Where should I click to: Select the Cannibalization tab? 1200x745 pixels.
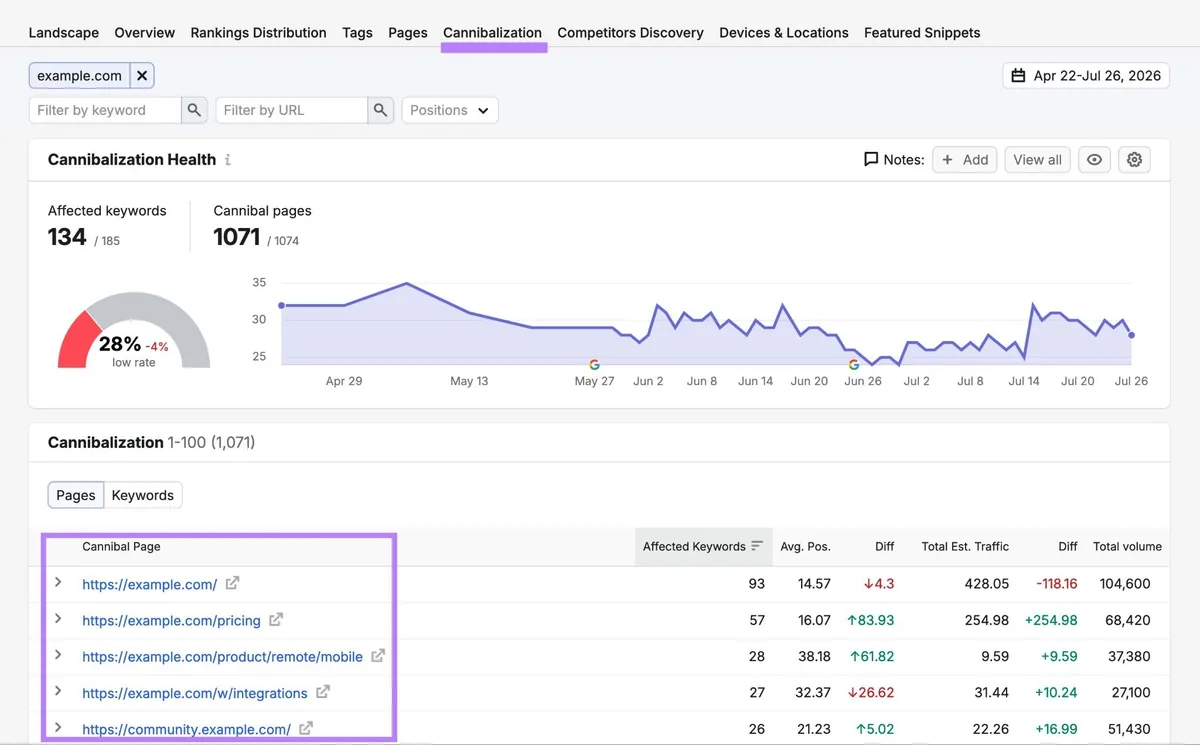click(x=492, y=33)
